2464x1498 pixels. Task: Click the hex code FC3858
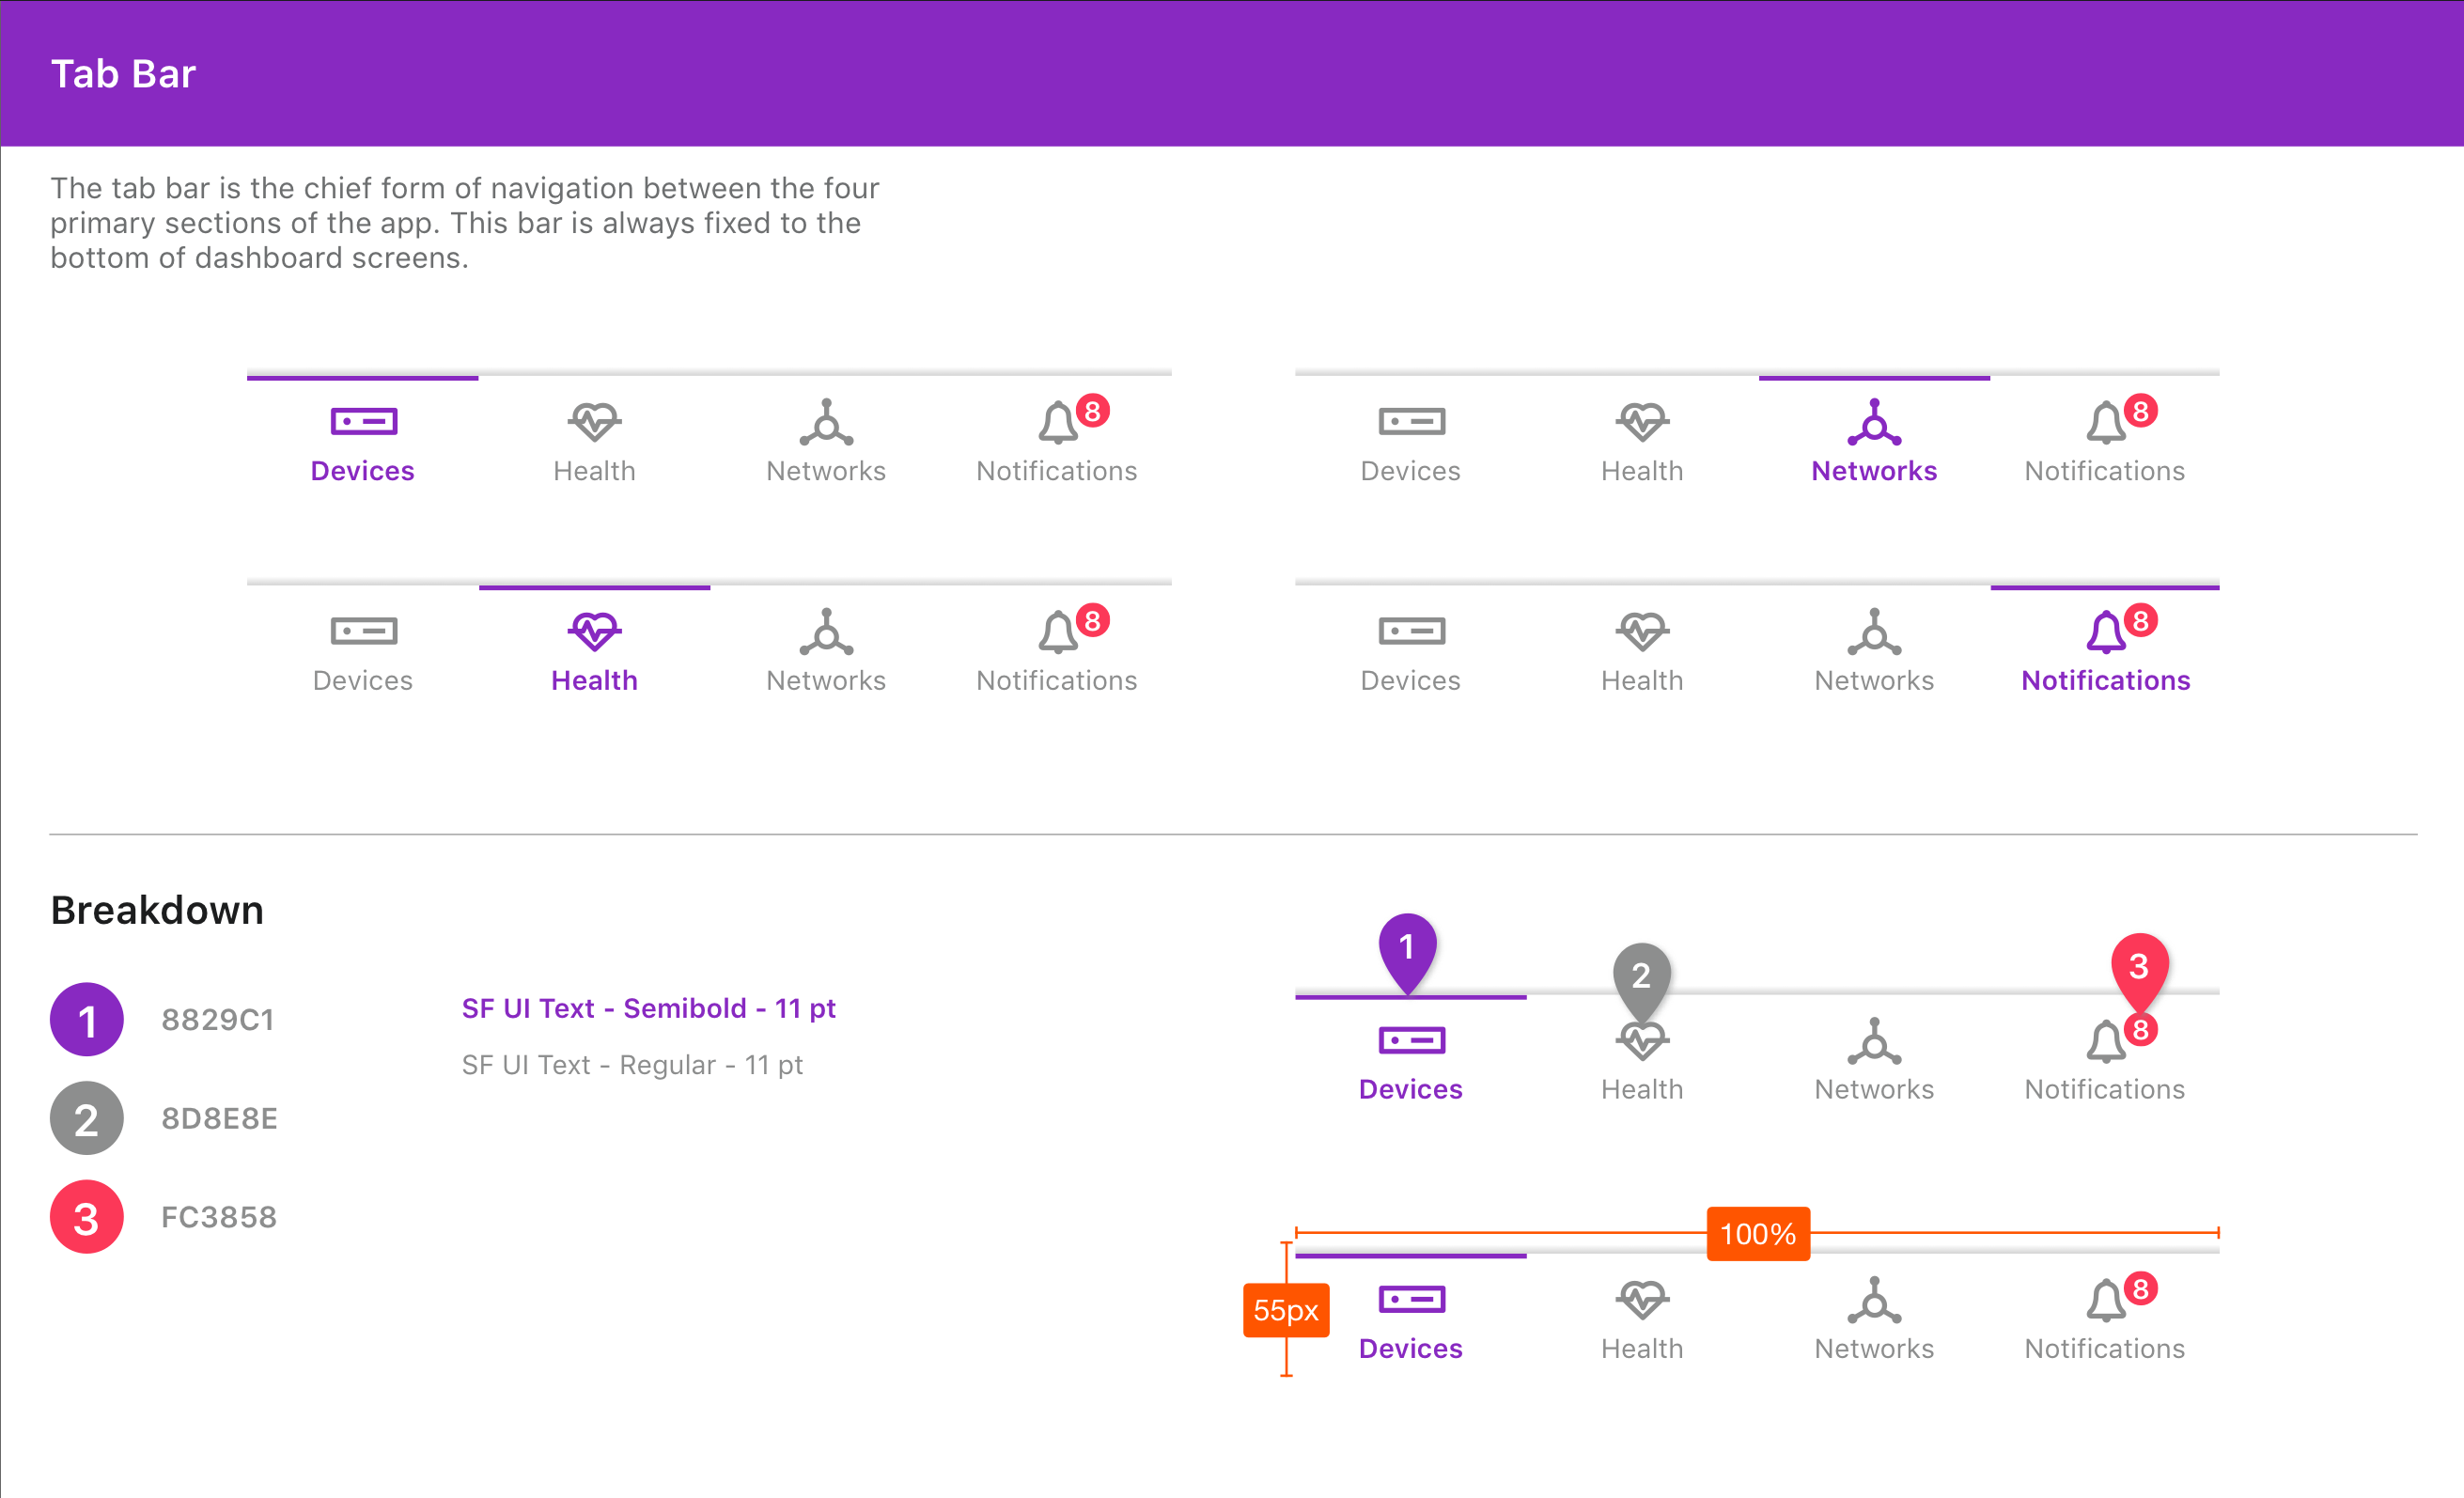(x=219, y=1217)
